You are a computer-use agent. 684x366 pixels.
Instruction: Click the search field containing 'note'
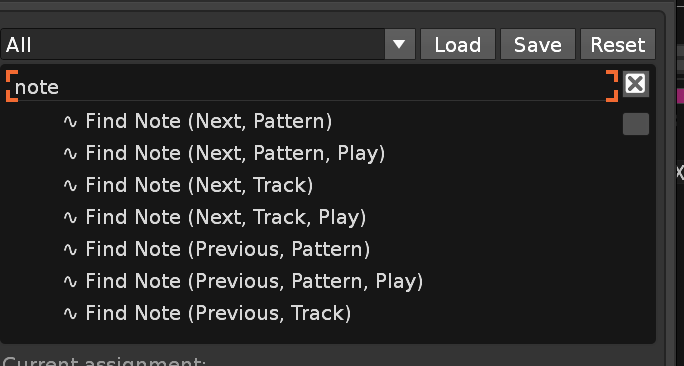tap(312, 86)
